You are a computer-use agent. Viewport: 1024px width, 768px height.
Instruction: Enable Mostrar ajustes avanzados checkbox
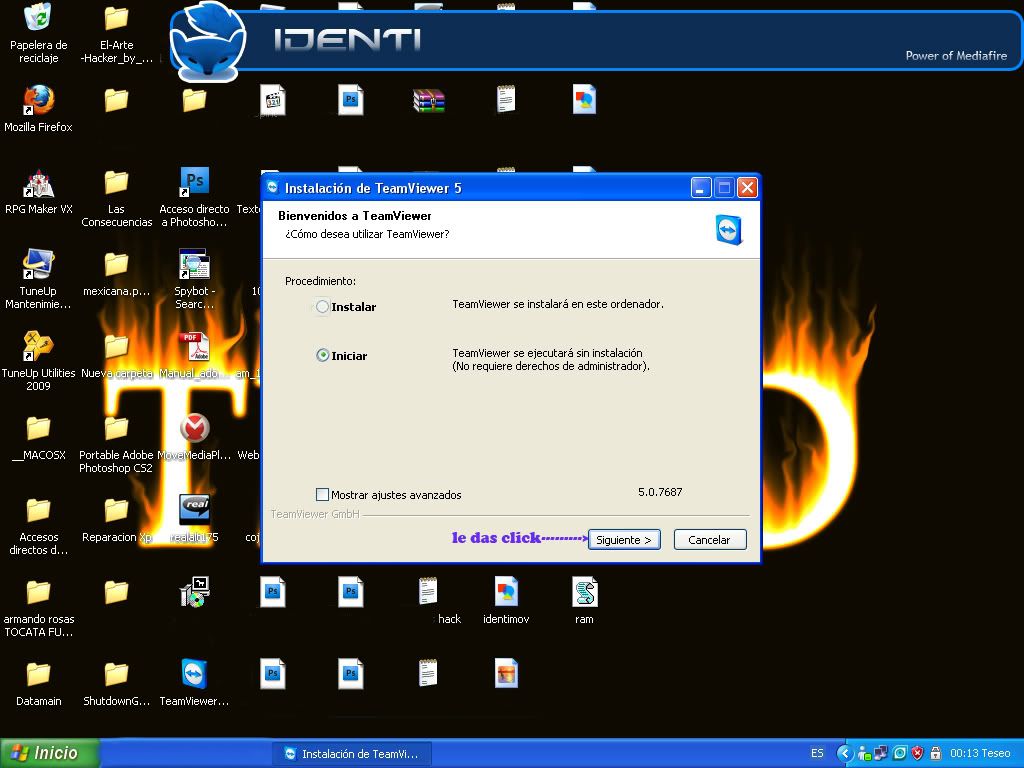322,494
